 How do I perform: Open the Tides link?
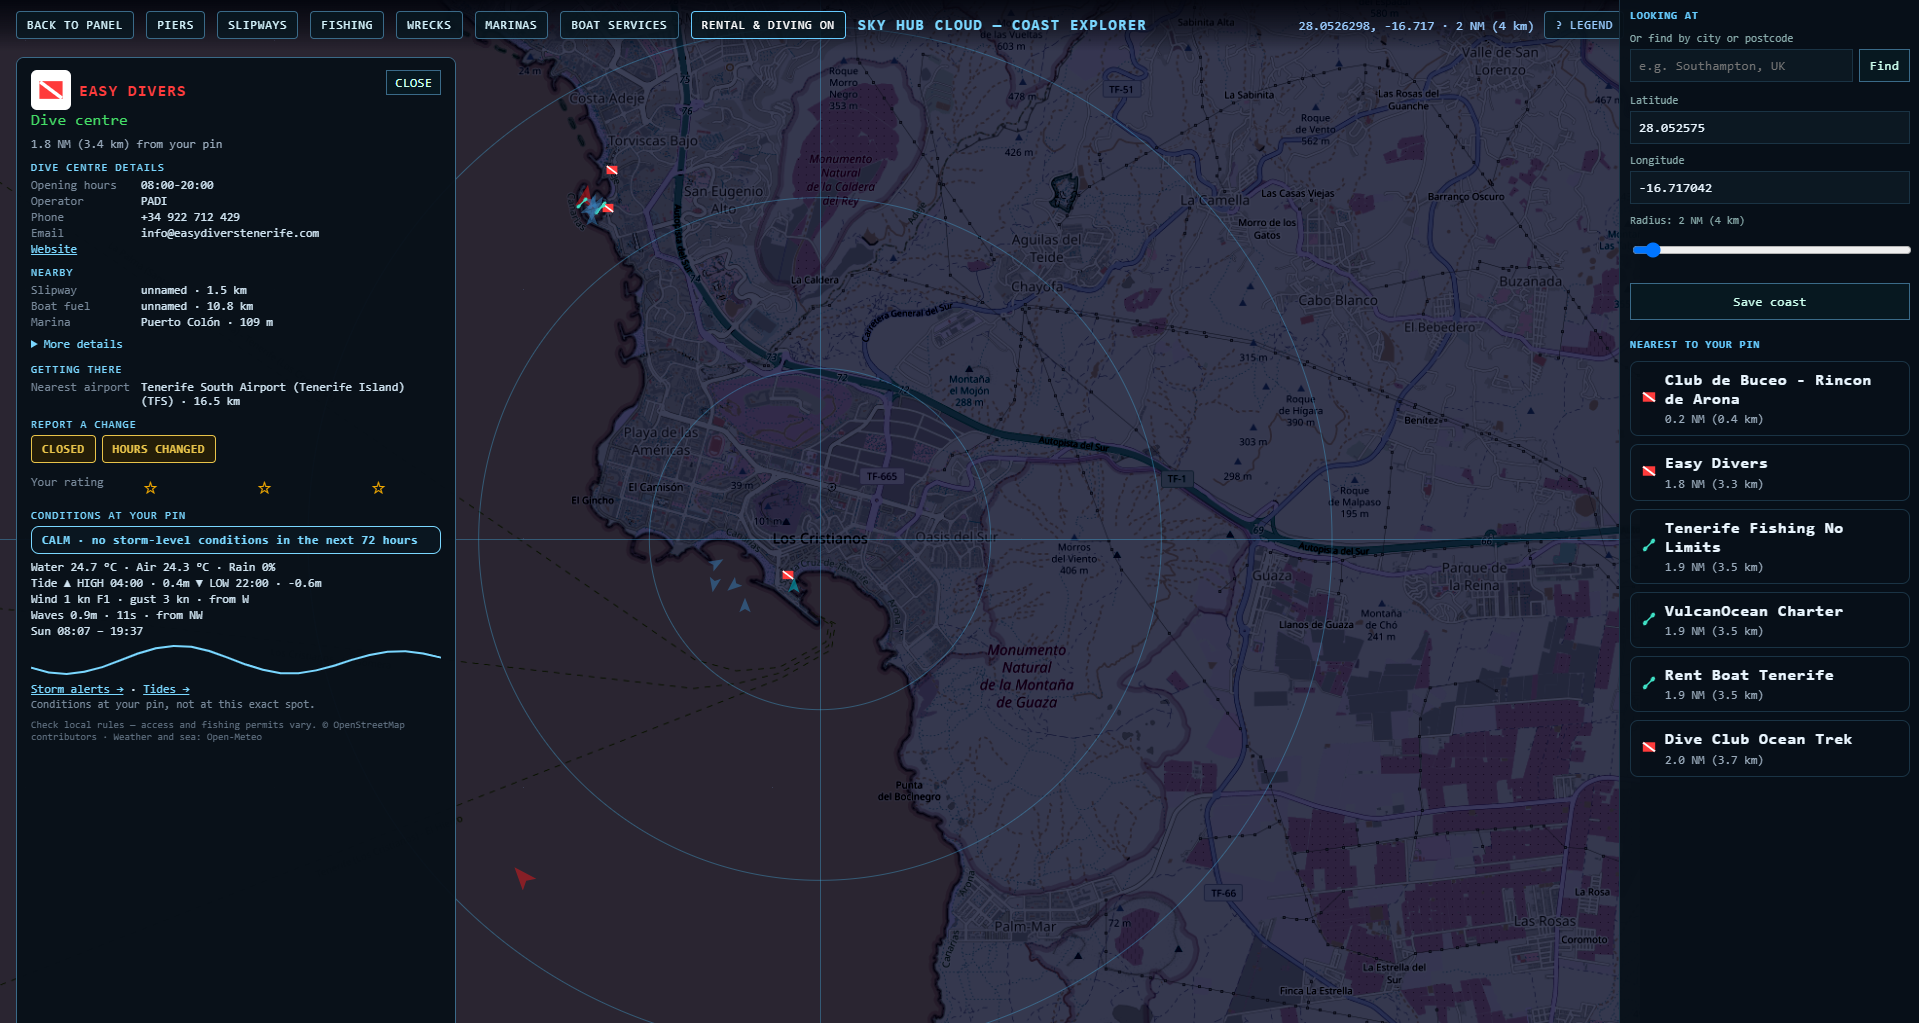(x=166, y=689)
